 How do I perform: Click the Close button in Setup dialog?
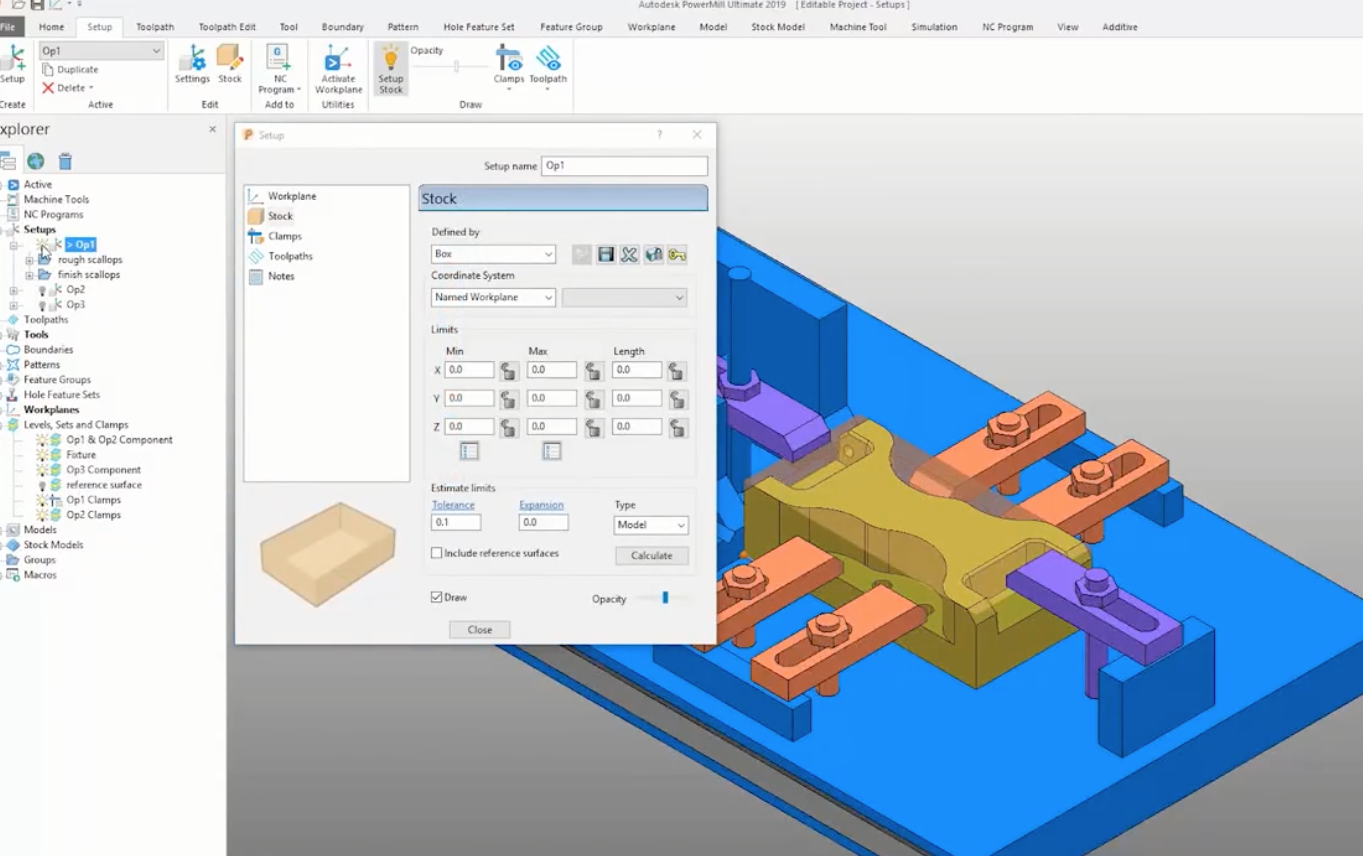[479, 630]
